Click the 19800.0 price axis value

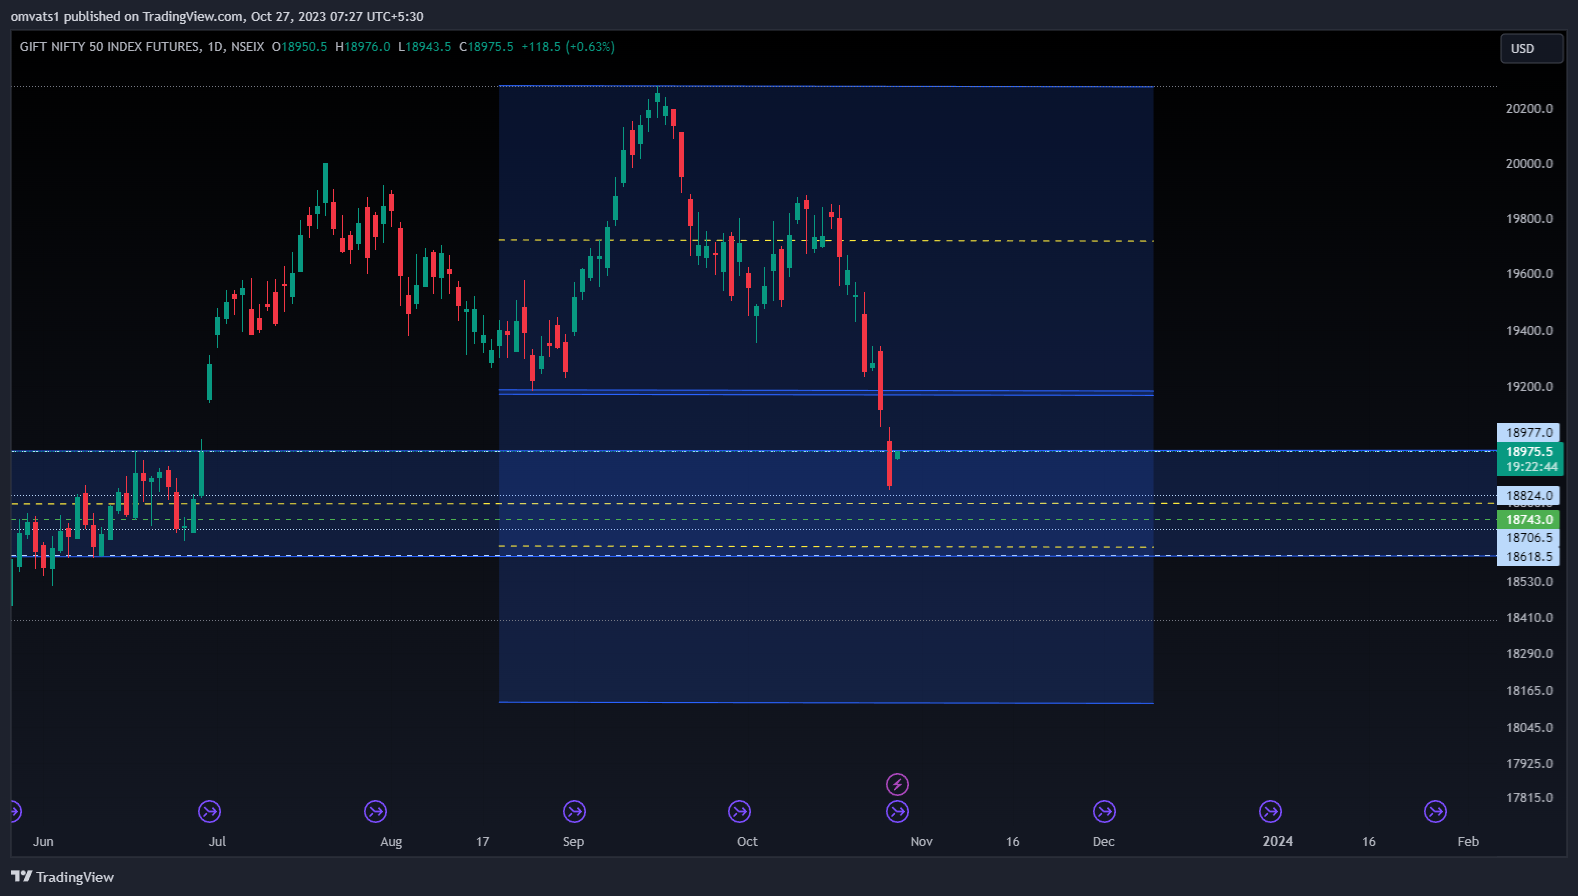pyautogui.click(x=1529, y=218)
